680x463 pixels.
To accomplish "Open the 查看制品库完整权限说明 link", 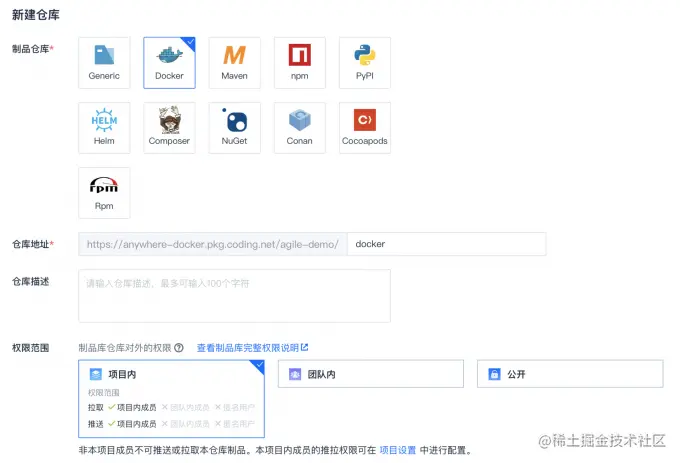I will 252,348.
